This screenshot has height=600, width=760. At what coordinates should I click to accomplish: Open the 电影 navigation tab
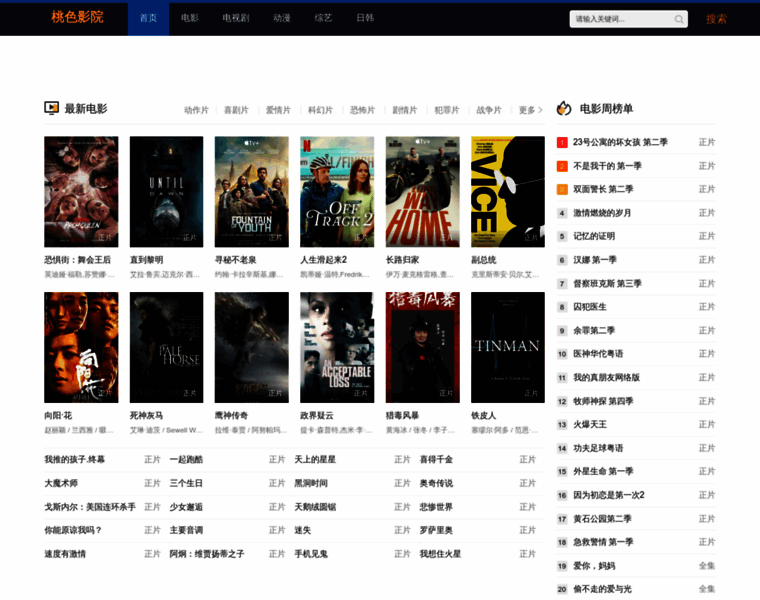(190, 18)
